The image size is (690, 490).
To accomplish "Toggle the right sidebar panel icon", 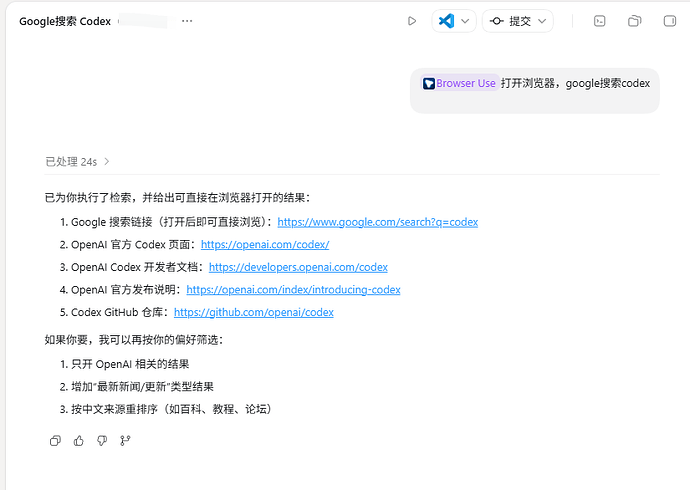I will 670,21.
